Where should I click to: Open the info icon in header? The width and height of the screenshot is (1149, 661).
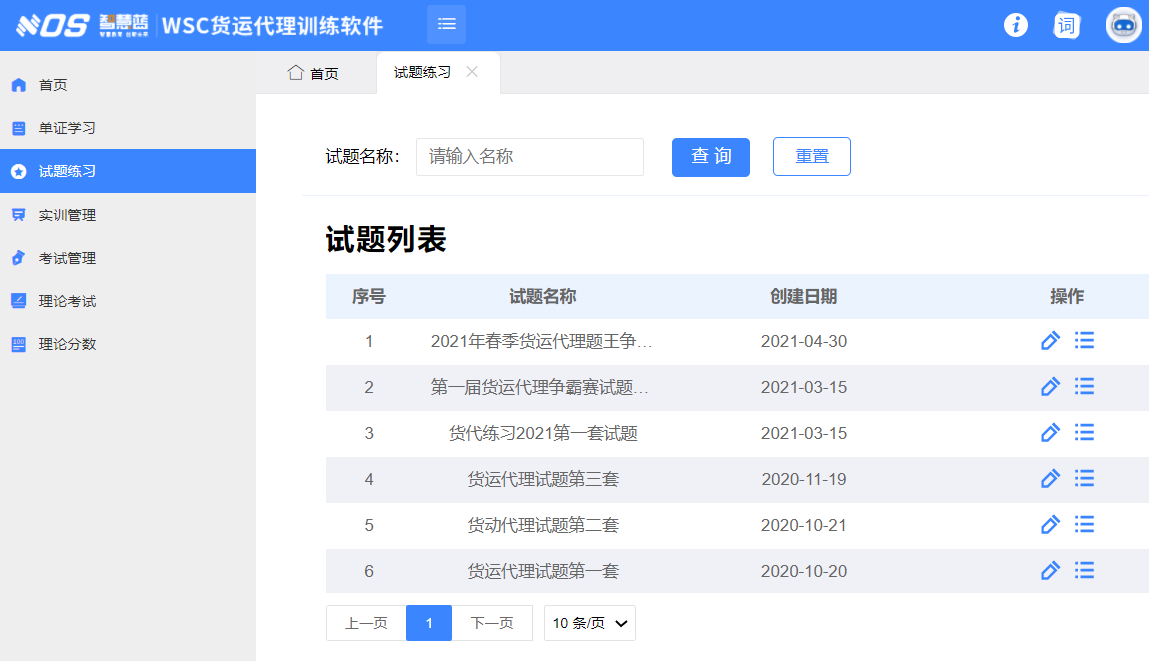coord(1016,25)
